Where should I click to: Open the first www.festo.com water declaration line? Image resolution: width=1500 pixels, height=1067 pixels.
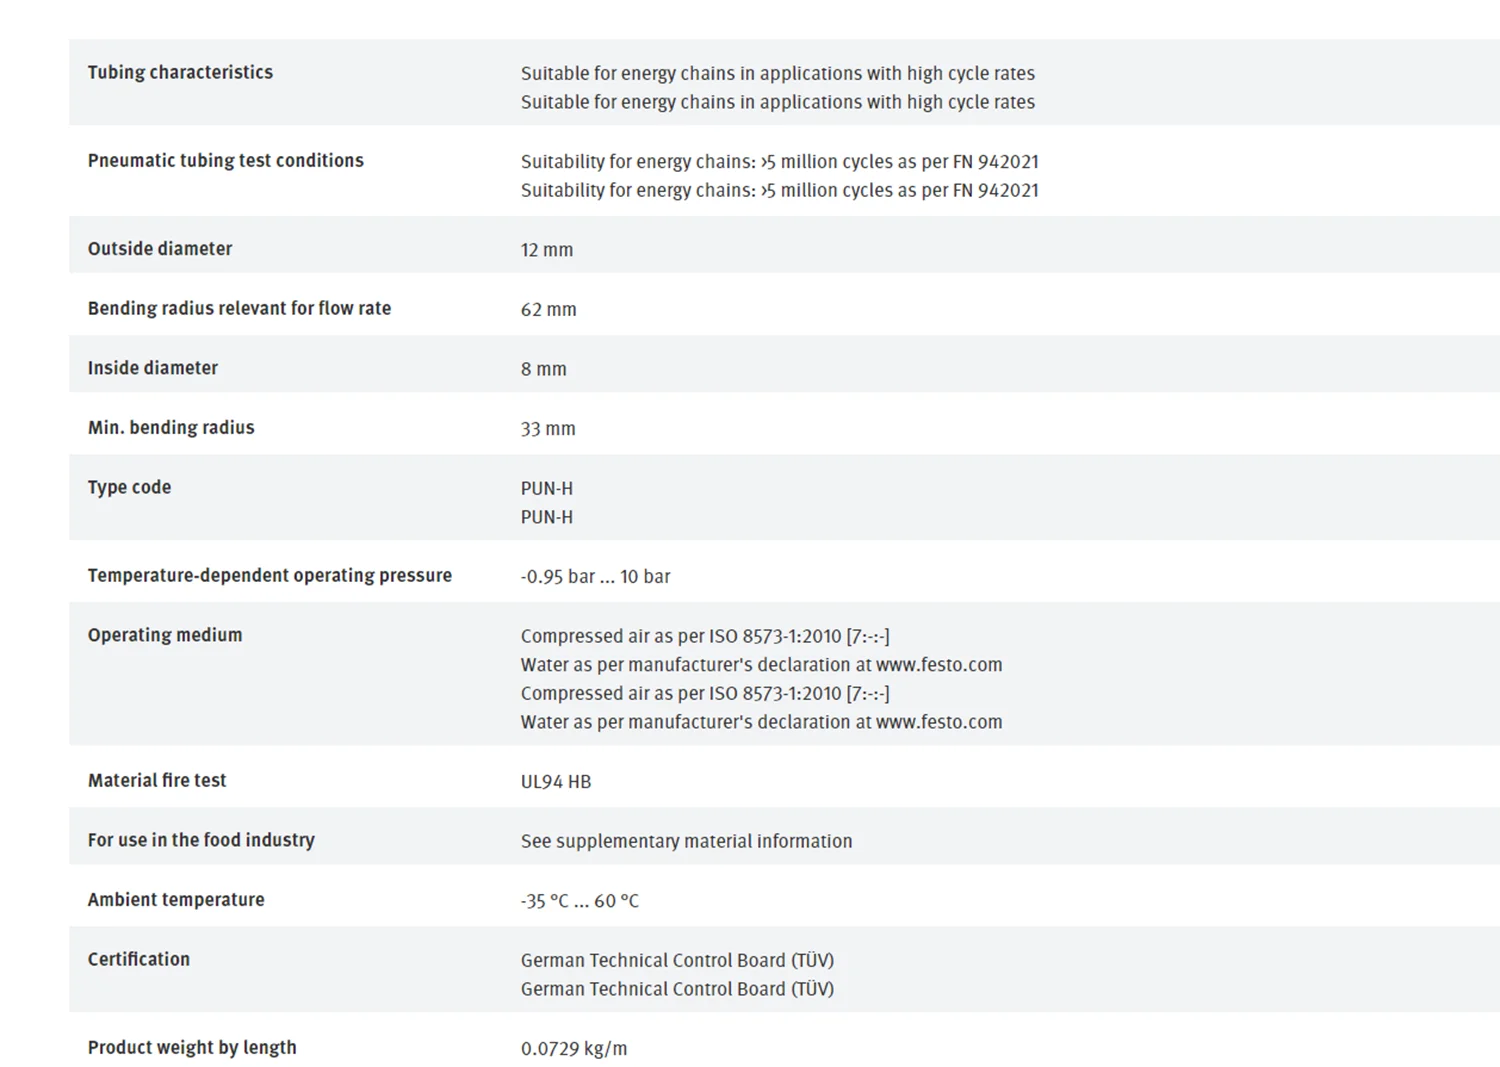click(761, 665)
